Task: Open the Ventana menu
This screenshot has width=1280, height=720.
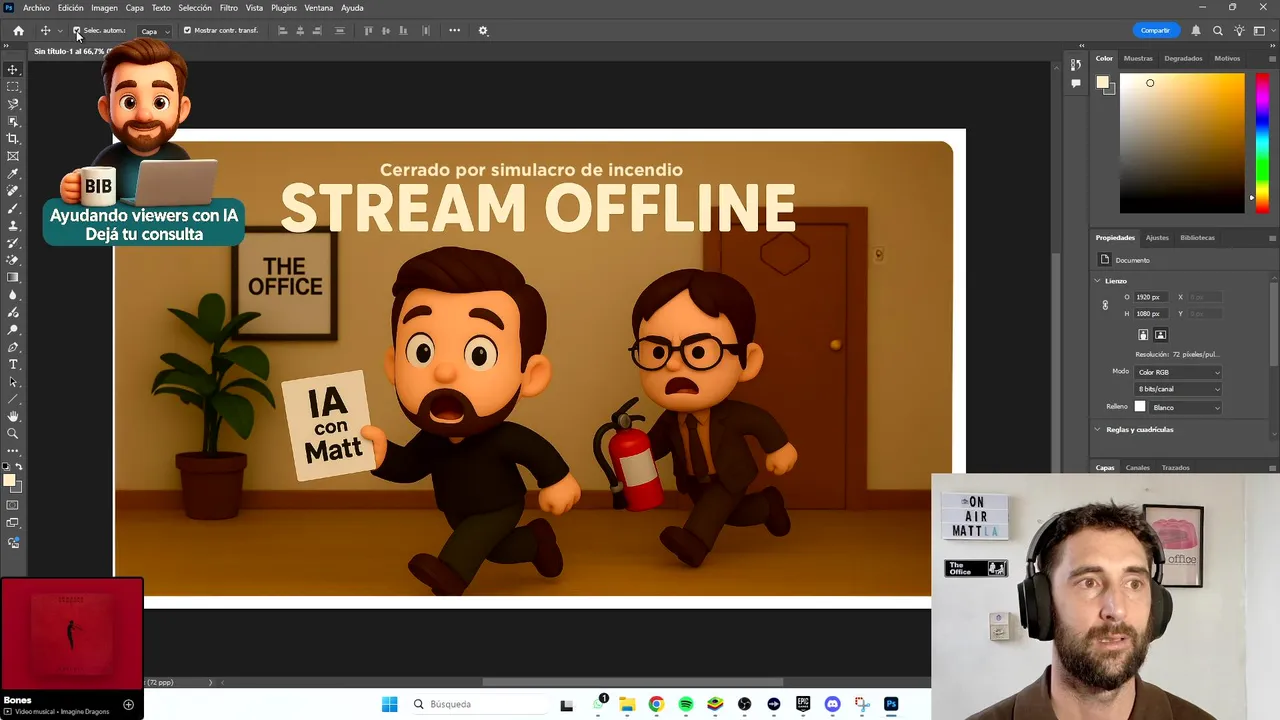Action: coord(318,8)
